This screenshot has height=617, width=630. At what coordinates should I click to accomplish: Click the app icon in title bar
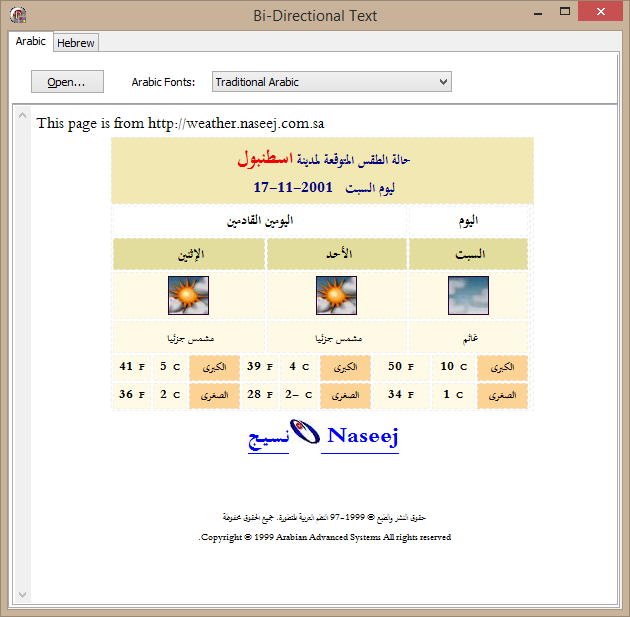16,15
